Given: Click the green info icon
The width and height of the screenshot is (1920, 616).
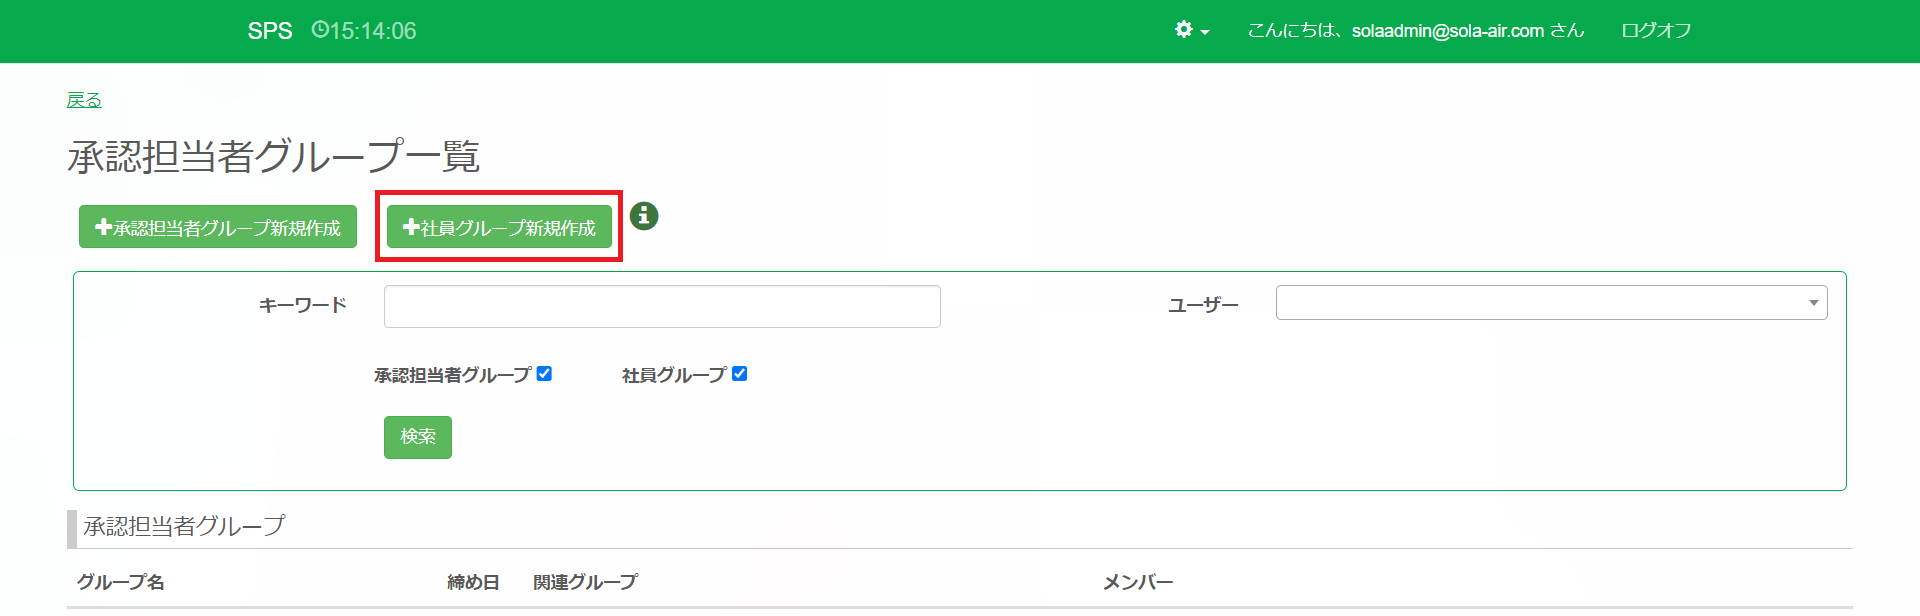Looking at the screenshot, I should tap(644, 215).
